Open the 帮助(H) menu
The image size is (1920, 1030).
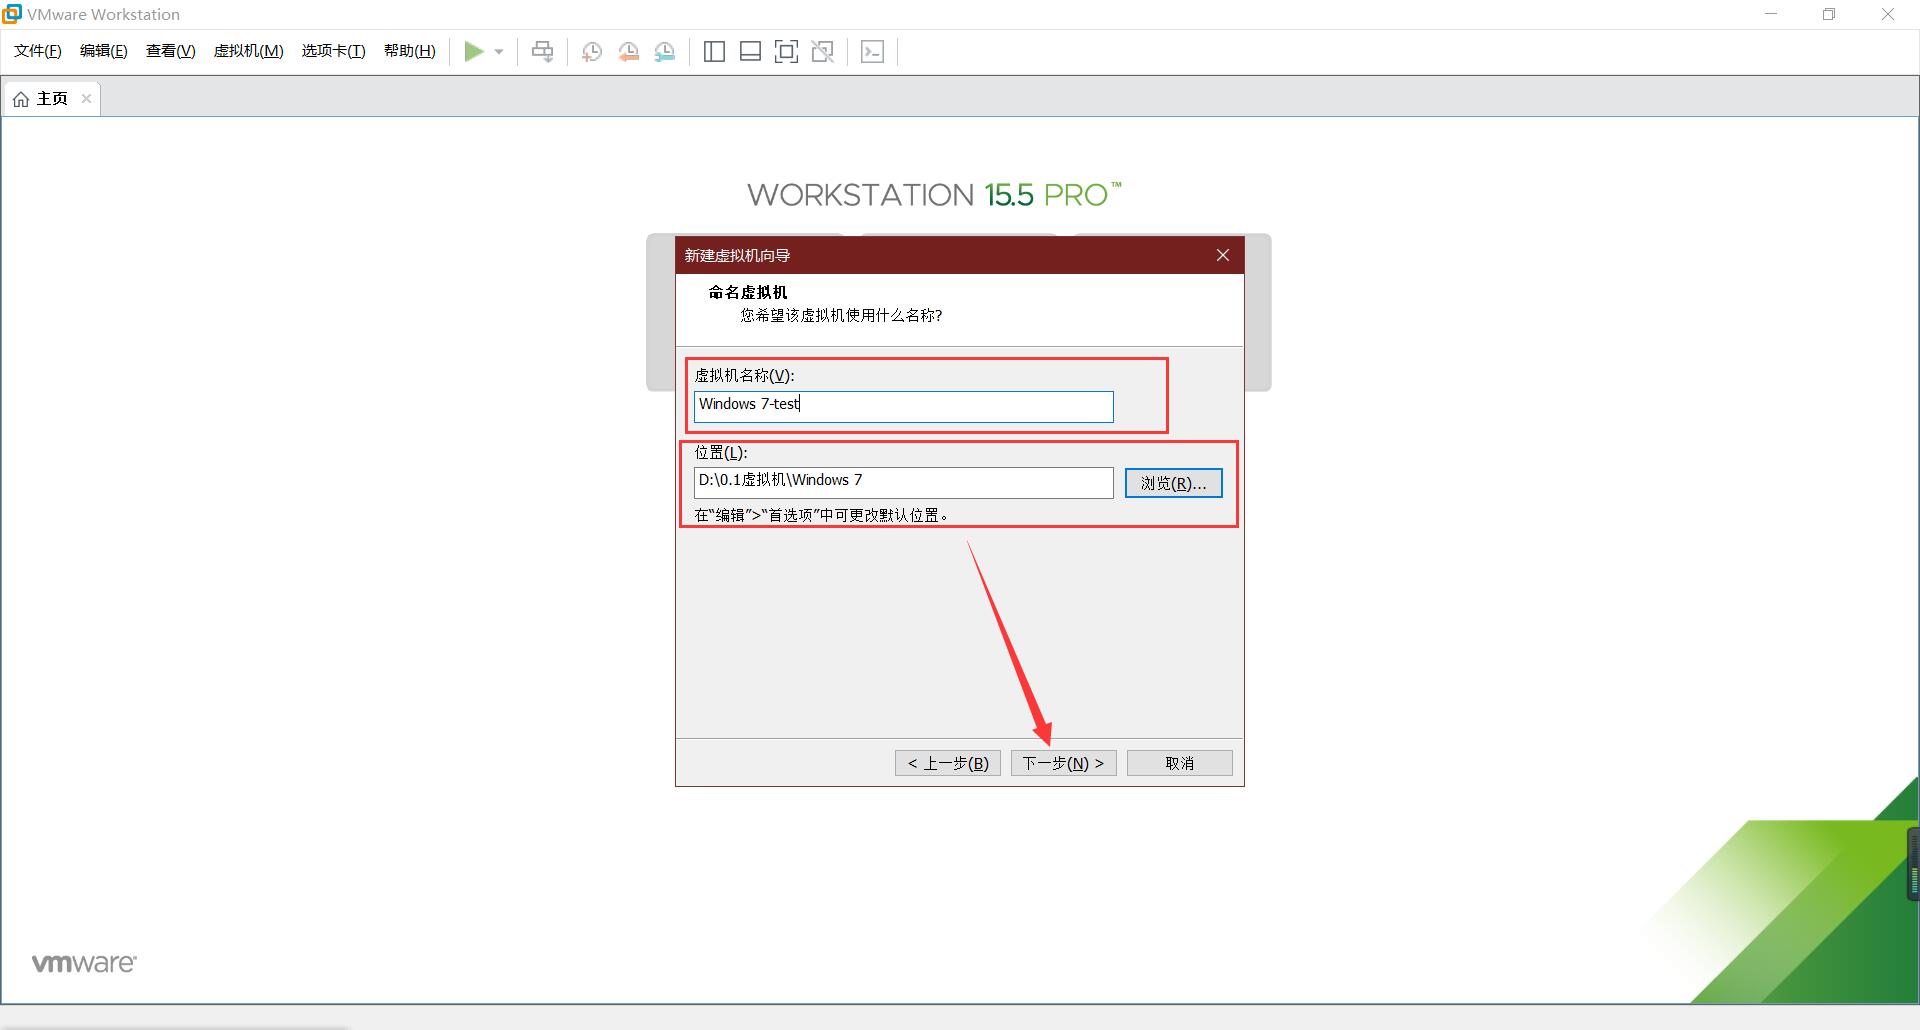(x=410, y=51)
